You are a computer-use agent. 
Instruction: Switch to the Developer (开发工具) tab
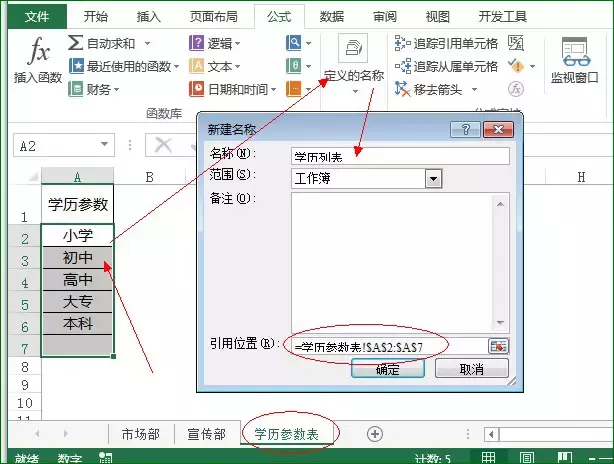502,16
